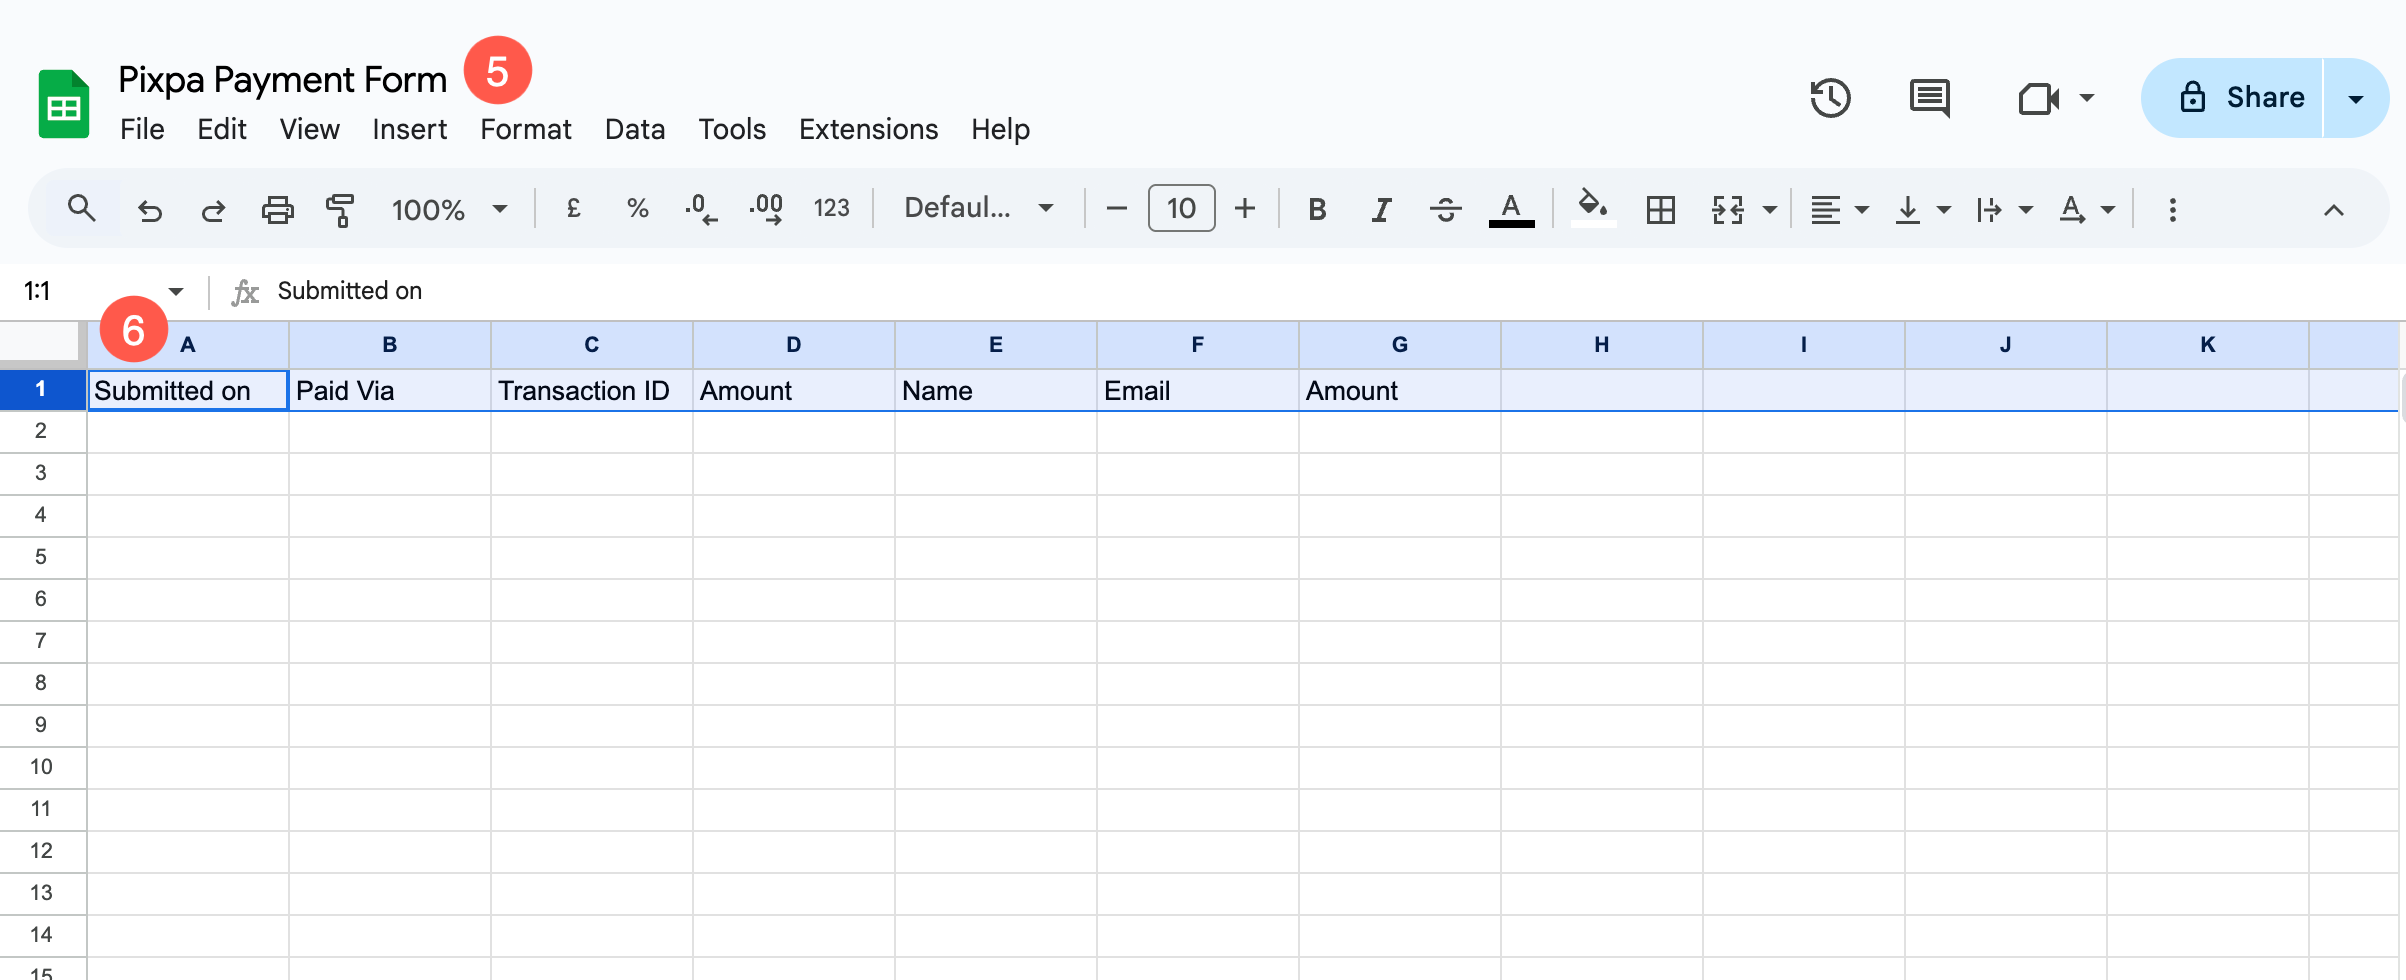Viewport: 2406px width, 980px height.
Task: Increase font size with plus button
Action: 1245,208
